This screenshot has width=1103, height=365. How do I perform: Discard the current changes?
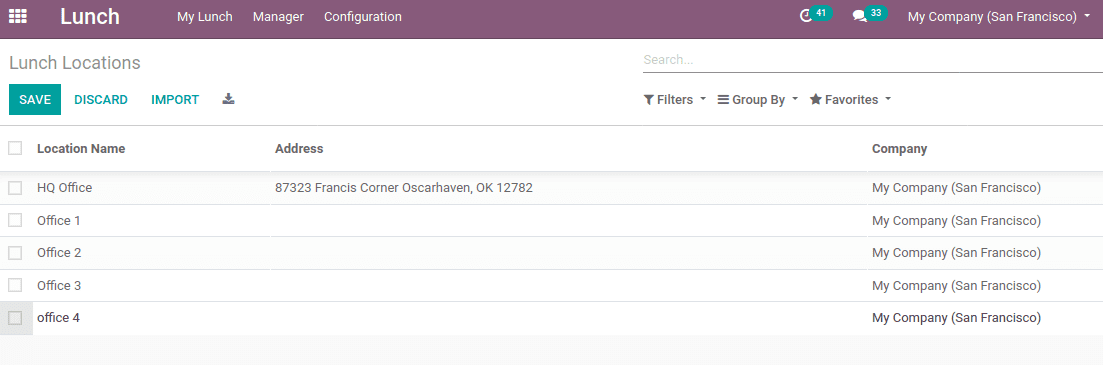click(x=101, y=100)
